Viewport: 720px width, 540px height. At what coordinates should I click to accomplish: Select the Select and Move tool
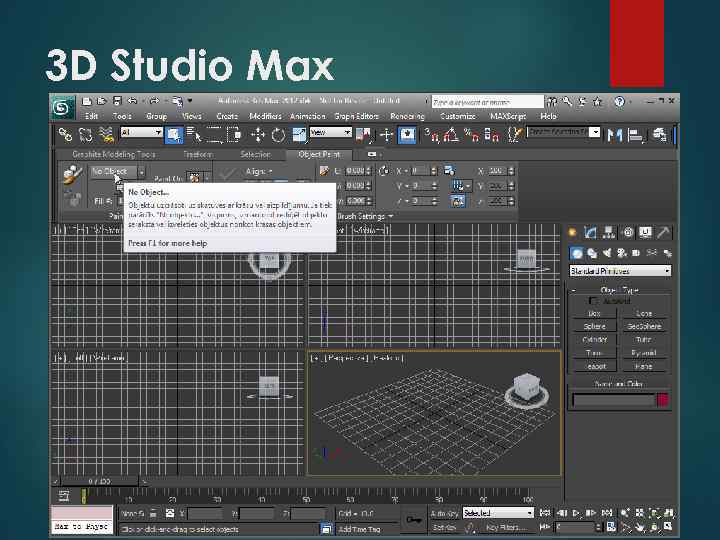[x=257, y=135]
